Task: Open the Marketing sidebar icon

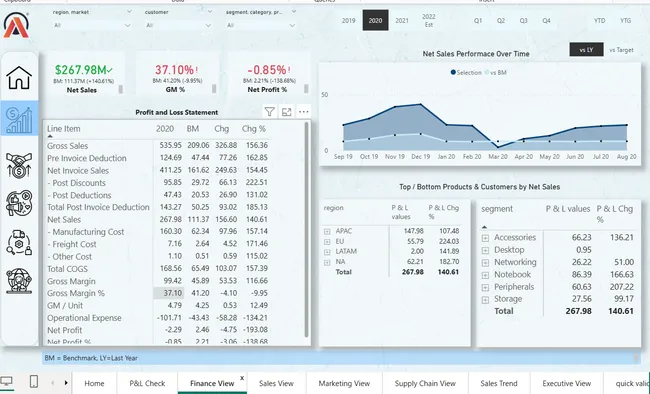Action: click(x=19, y=203)
